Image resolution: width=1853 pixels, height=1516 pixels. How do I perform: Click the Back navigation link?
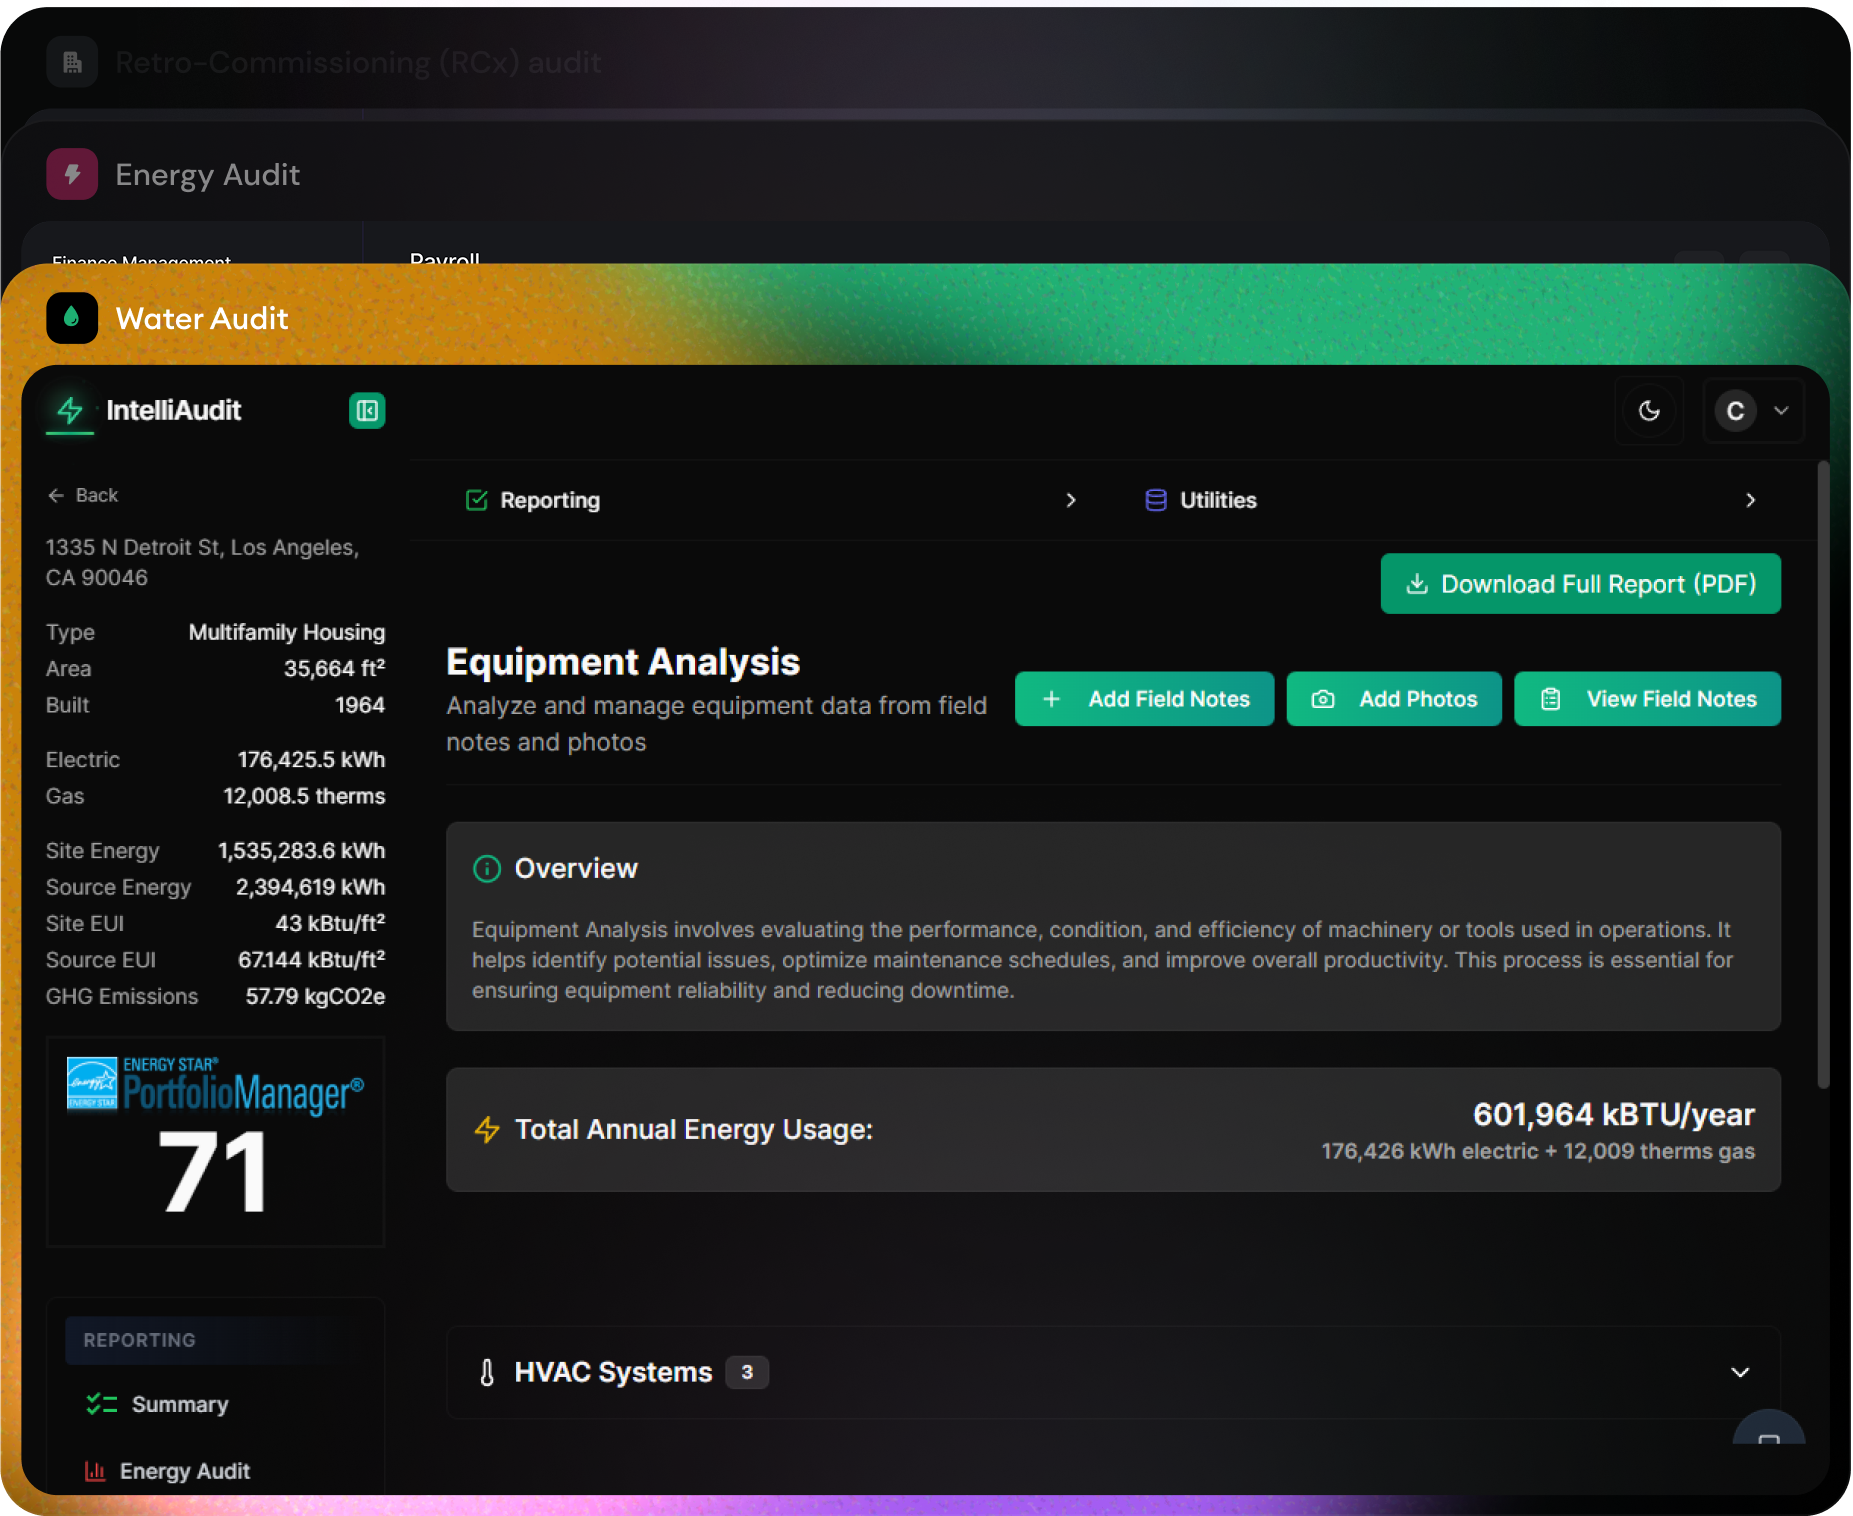(83, 495)
